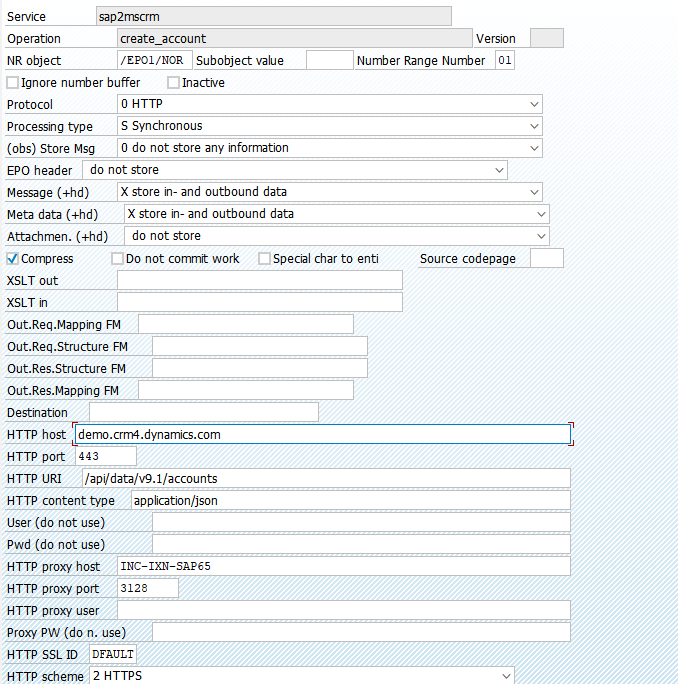Toggle Do not commit work option

[117, 259]
